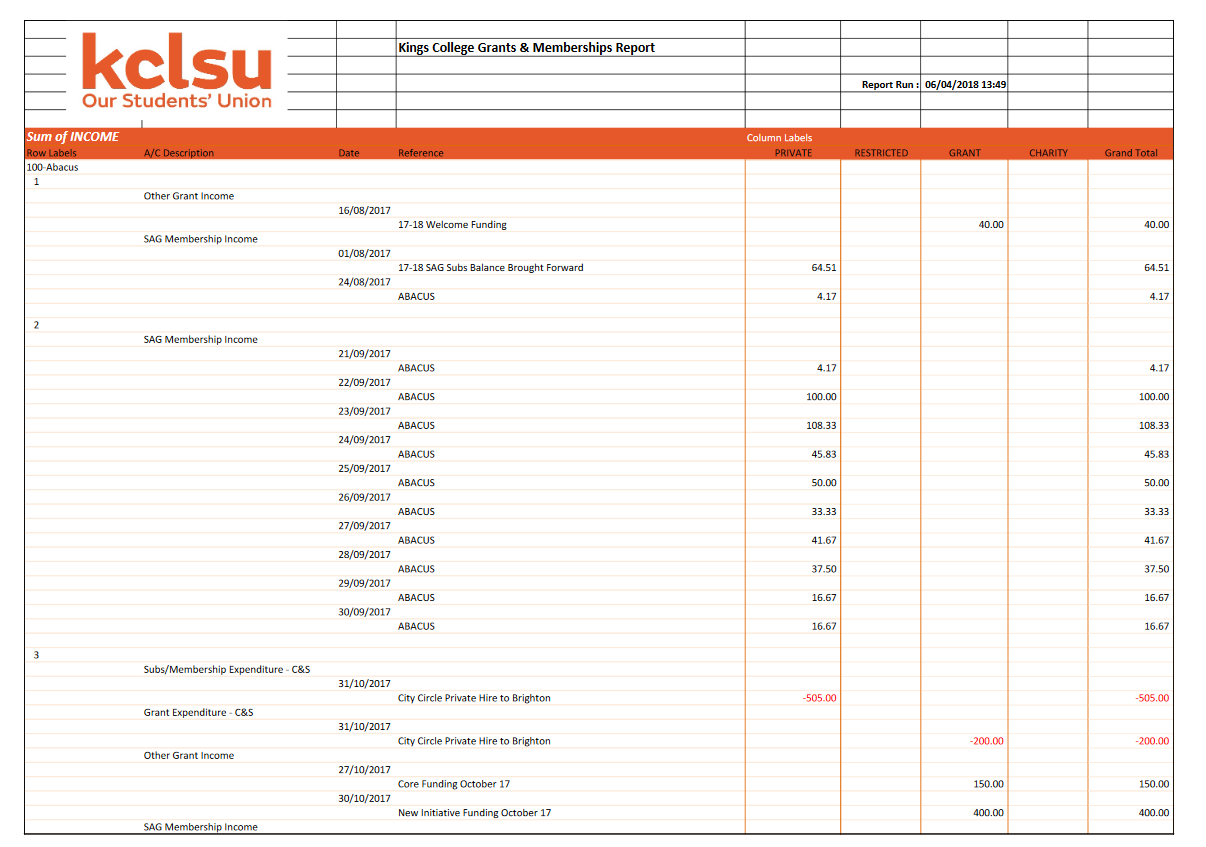This screenshot has width=1206, height=847.
Task: Select 17-18 SAG Subs Balance Brought Forward
Action: [x=490, y=268]
